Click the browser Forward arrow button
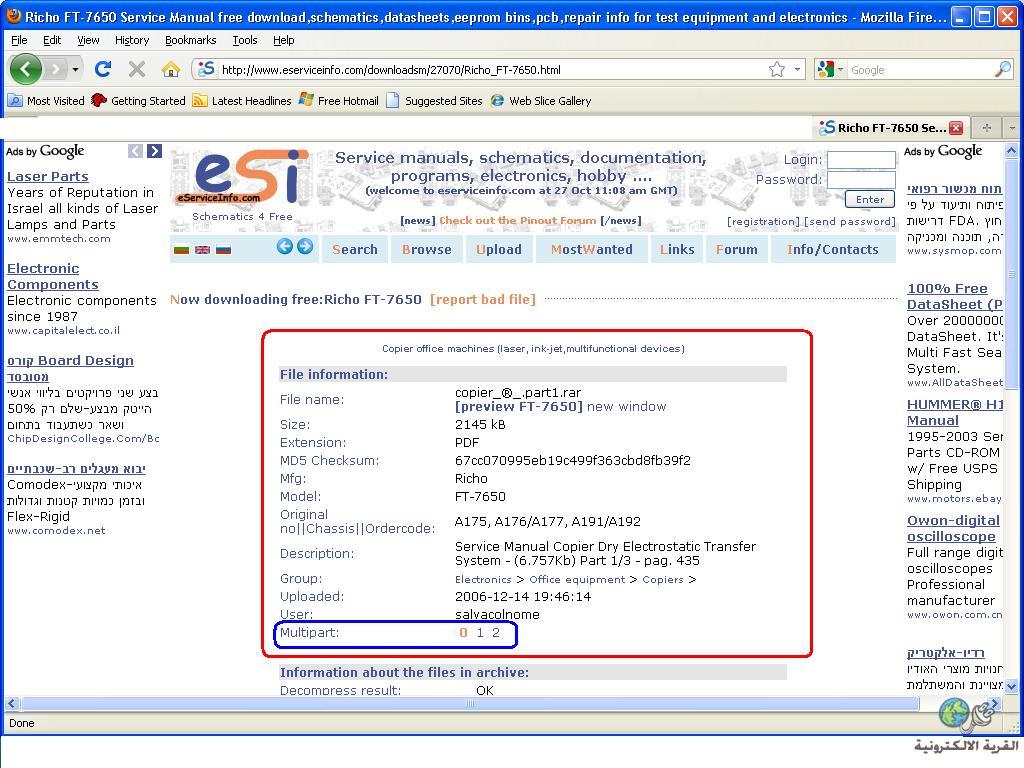1024x768 pixels. coord(56,69)
